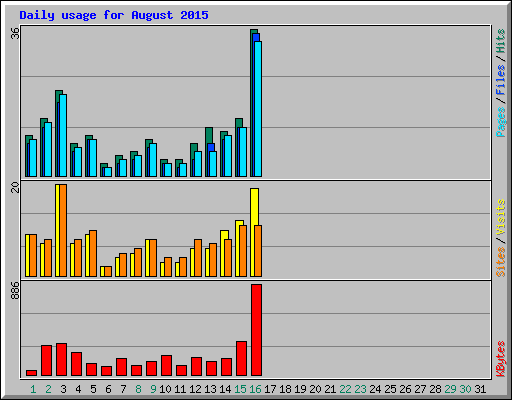The width and height of the screenshot is (512, 400).
Task: Click the day 4 axis label
Action: point(78,389)
